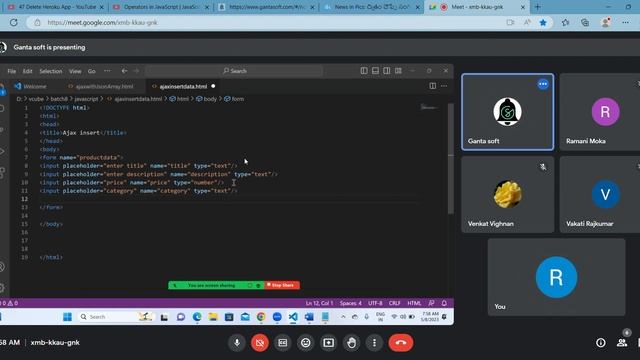
Task: Click vcube in breadcrumb path
Action: 36,99
